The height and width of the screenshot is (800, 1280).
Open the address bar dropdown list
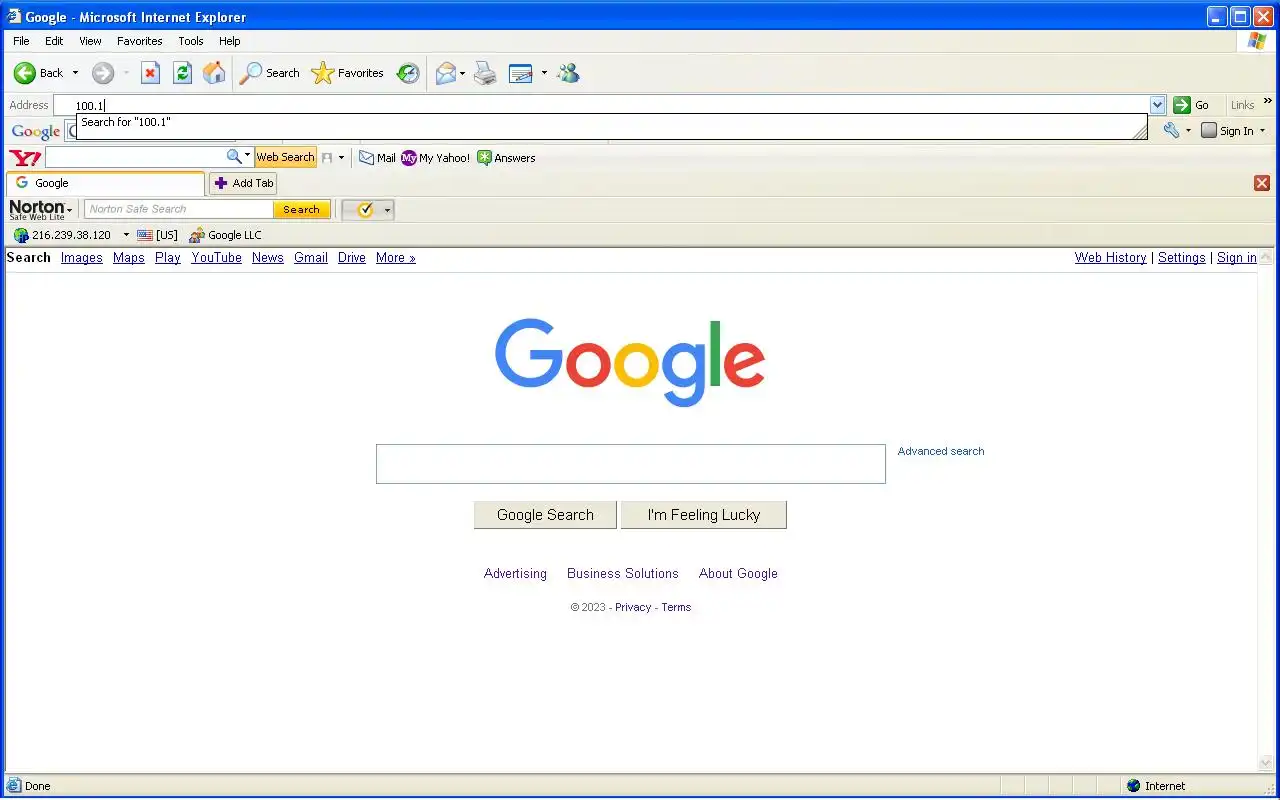point(1158,105)
